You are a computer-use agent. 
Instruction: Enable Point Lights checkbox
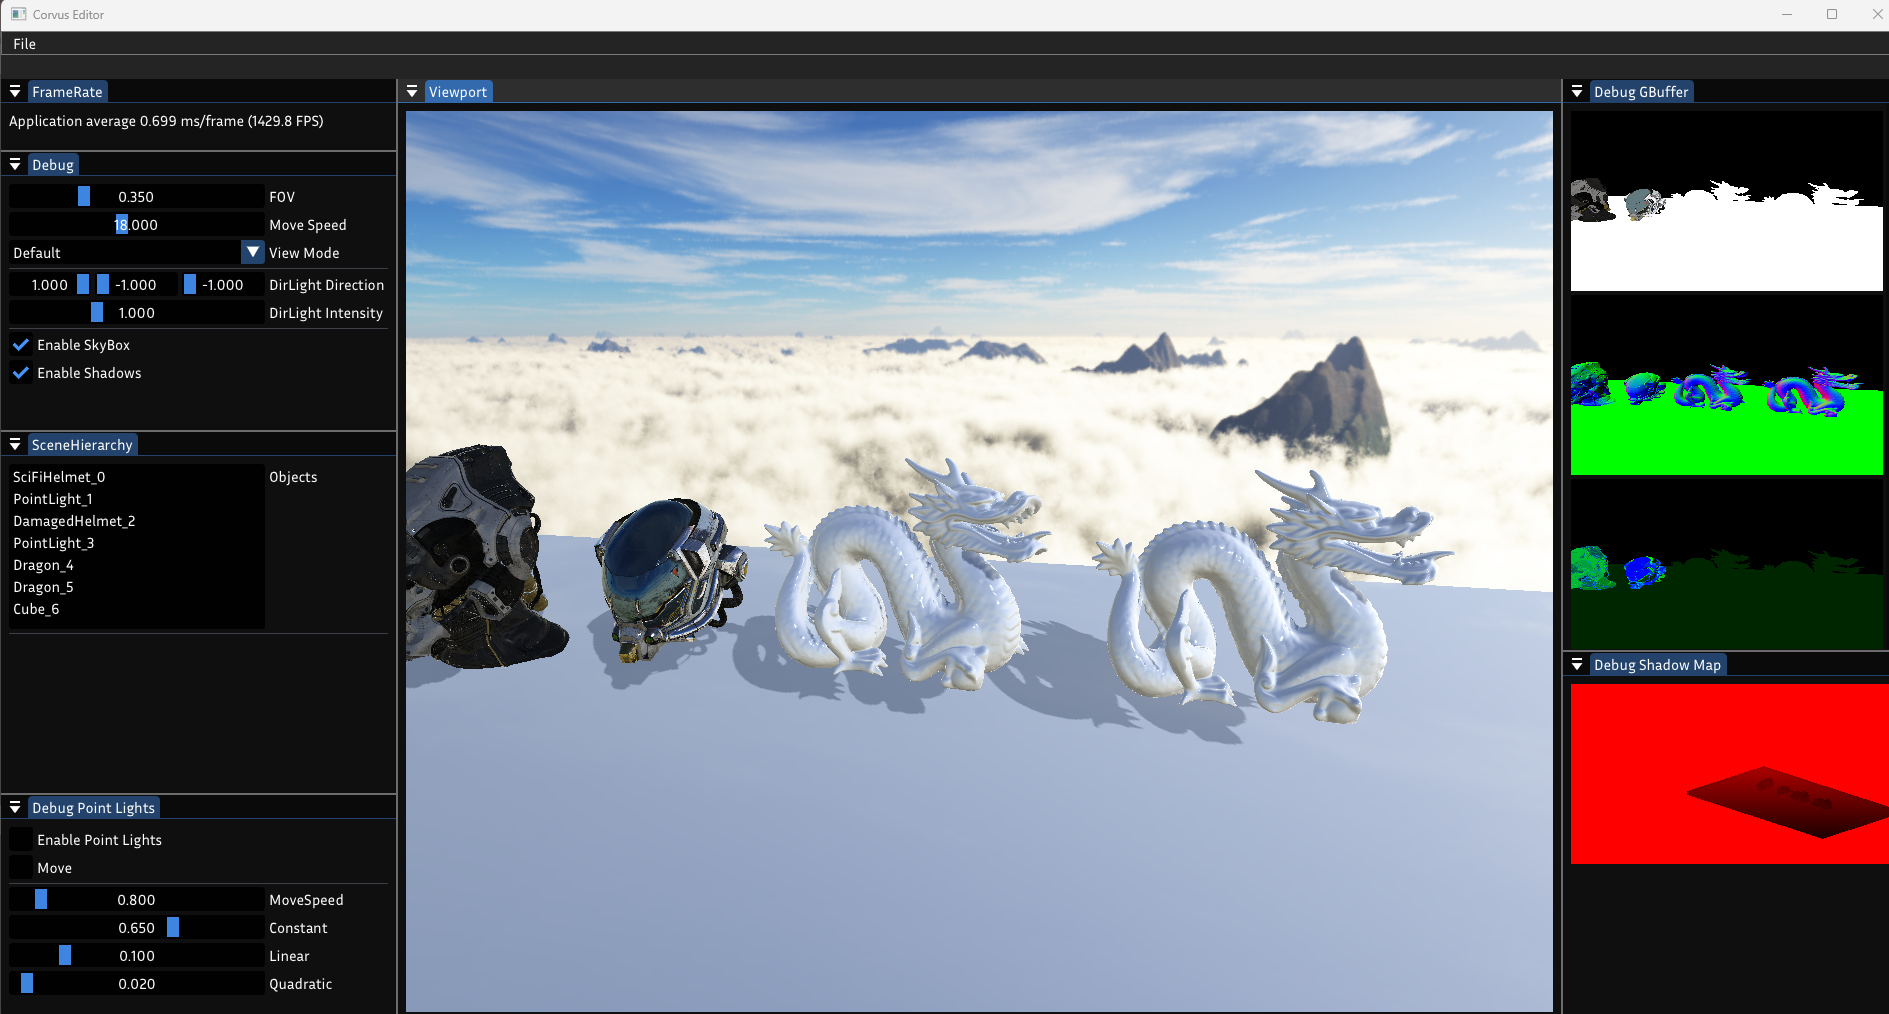tap(21, 840)
